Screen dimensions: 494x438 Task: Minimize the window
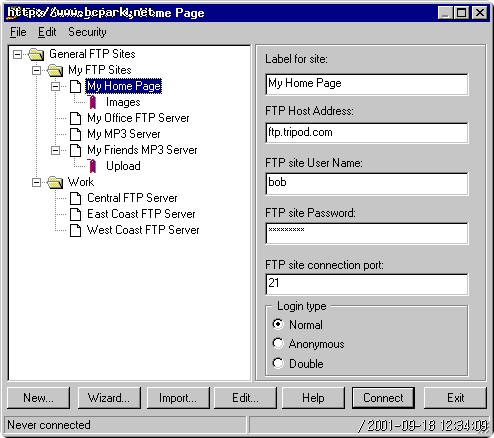446,13
